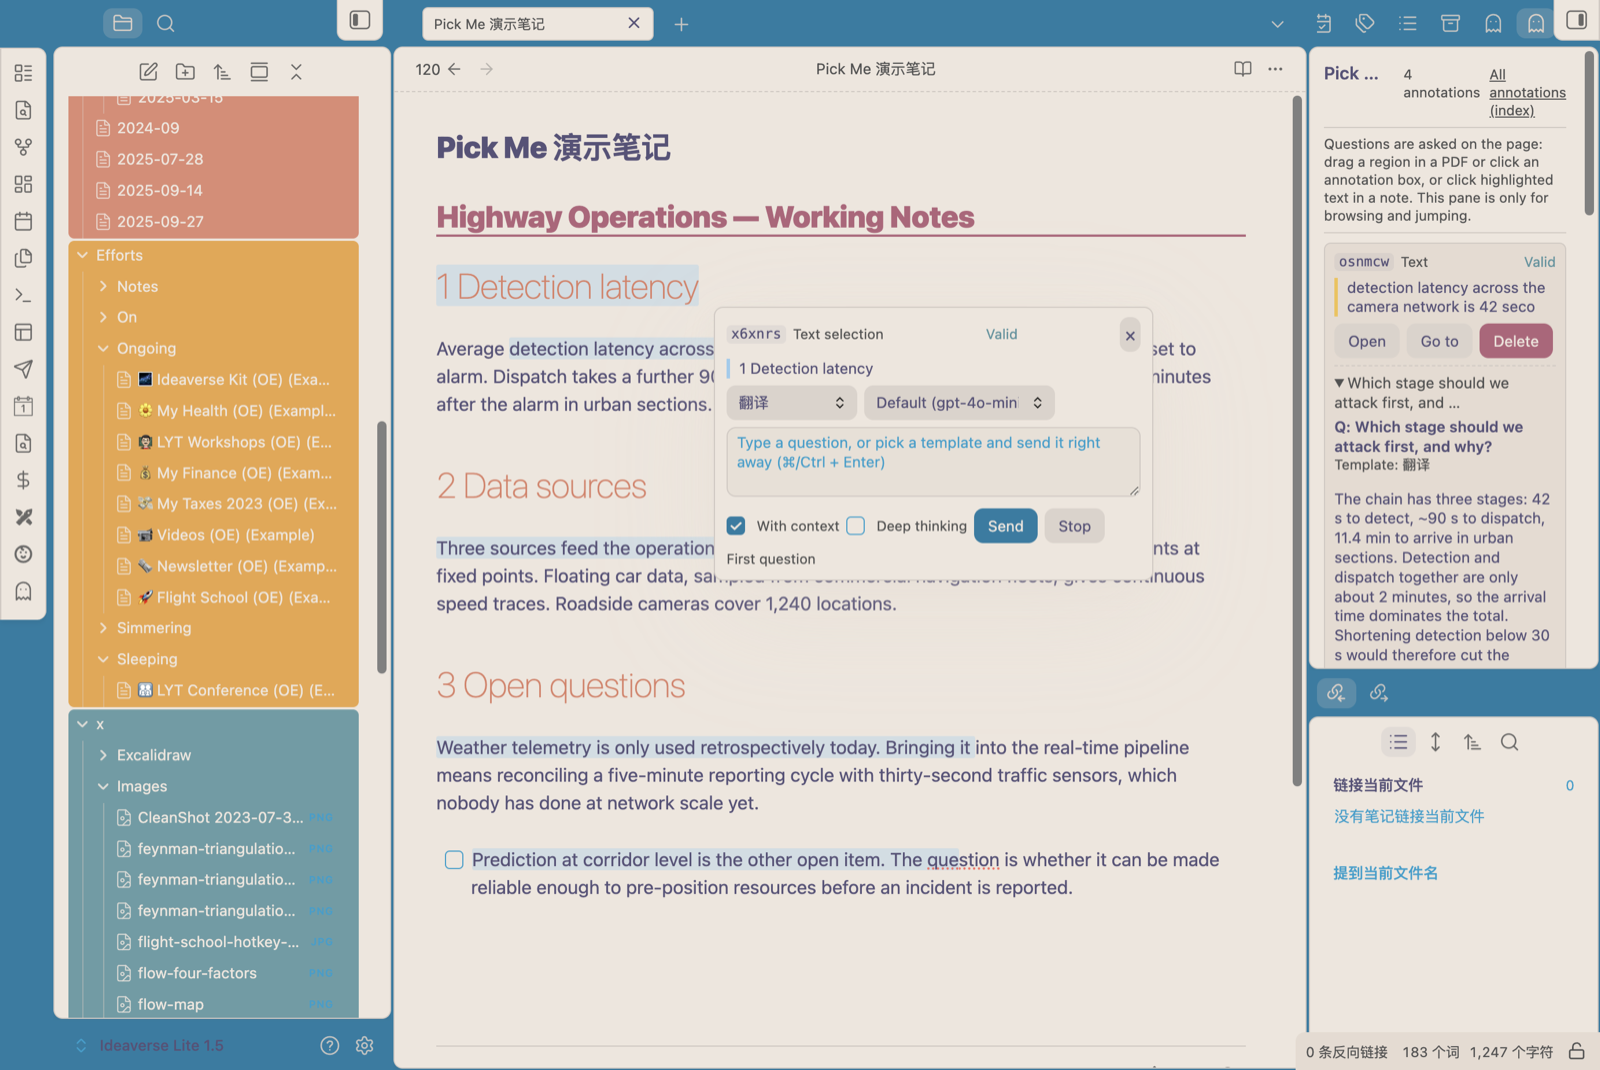Open the 翻译 template dropdown
This screenshot has width=1600, height=1070.
click(792, 403)
